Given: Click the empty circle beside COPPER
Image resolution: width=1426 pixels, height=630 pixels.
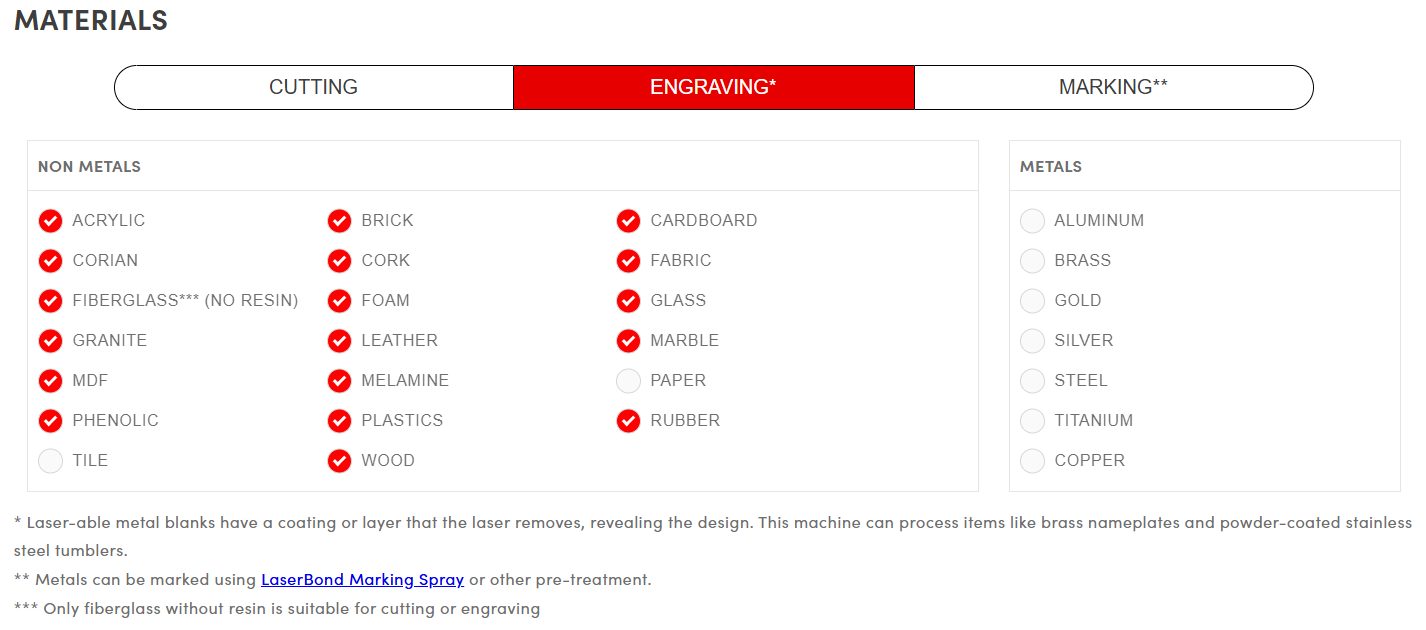Looking at the screenshot, I should pos(1032,461).
